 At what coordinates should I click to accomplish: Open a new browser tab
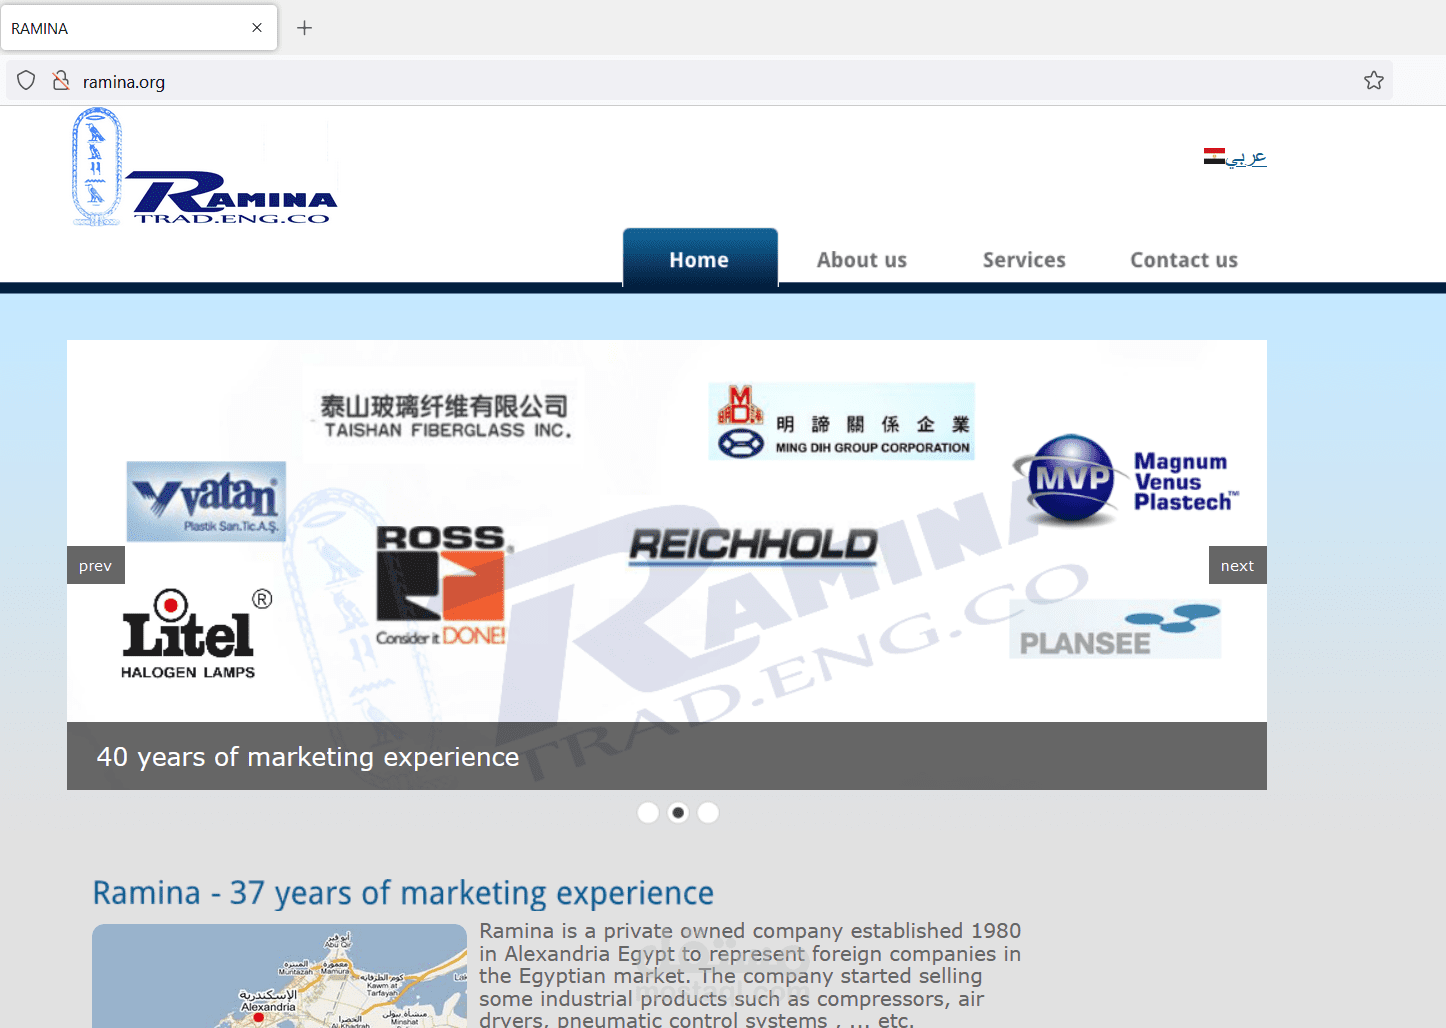tap(305, 28)
